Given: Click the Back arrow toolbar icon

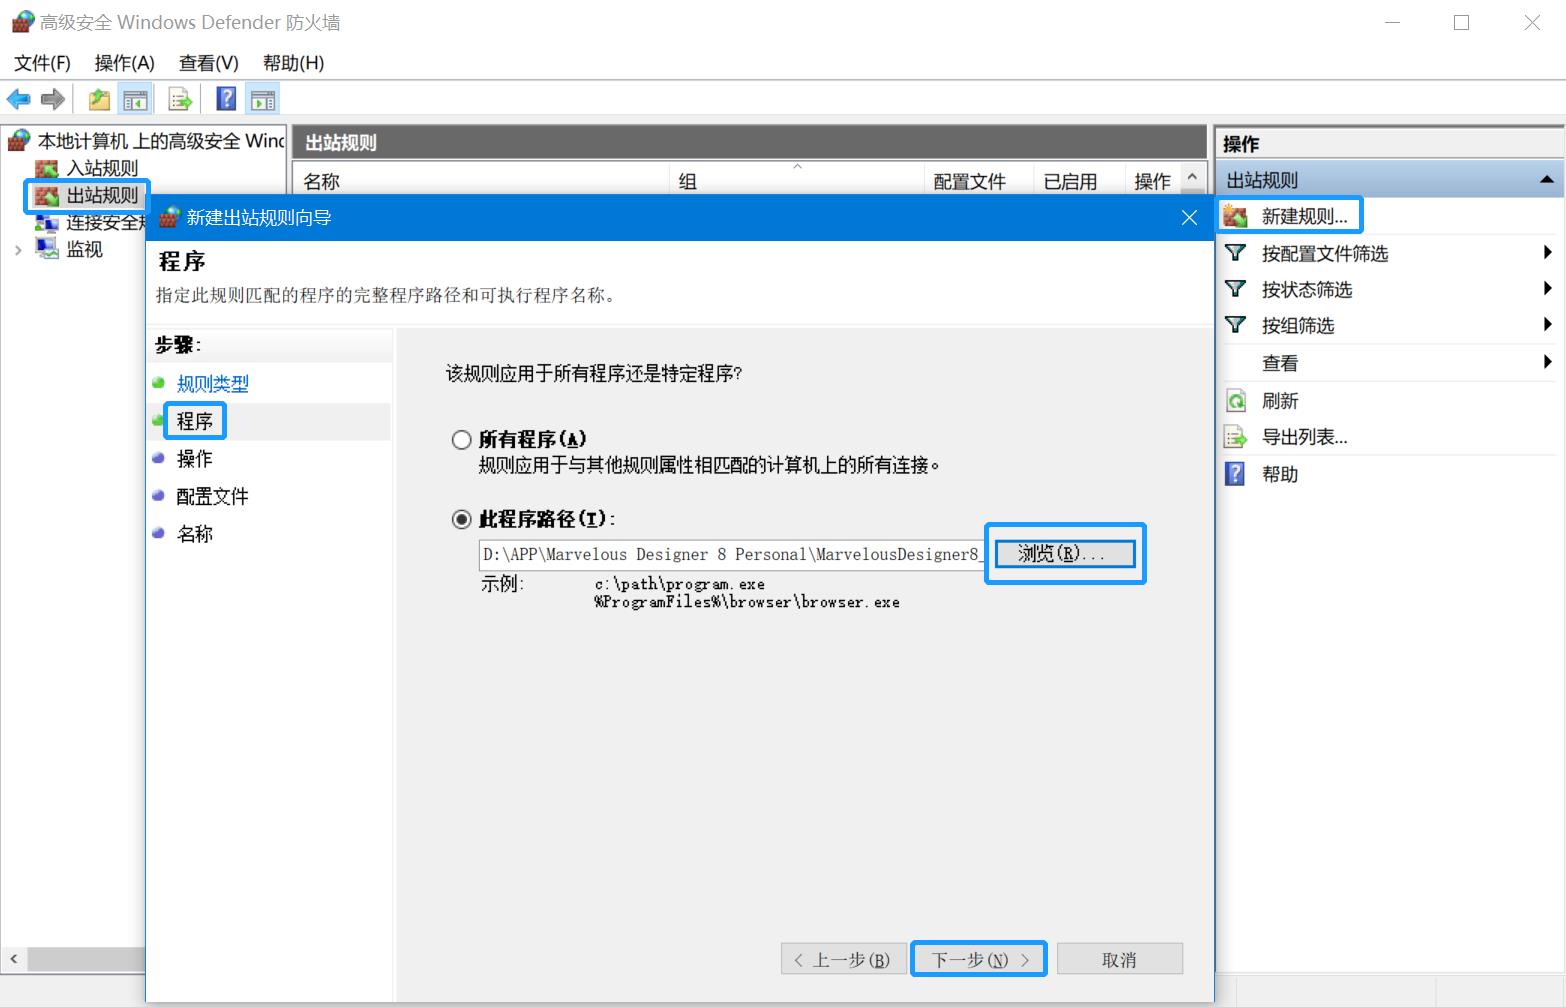Looking at the screenshot, I should point(19,99).
